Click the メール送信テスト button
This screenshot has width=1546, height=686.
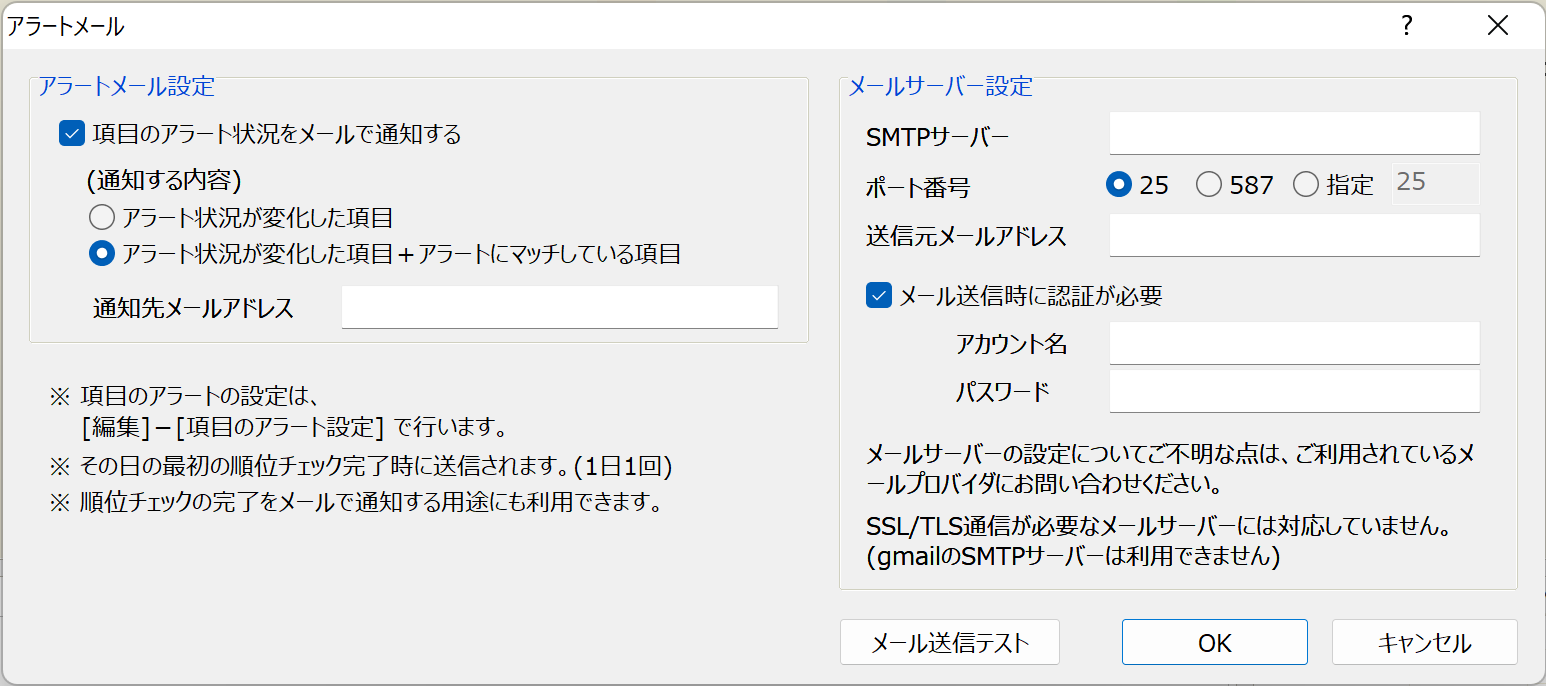point(949,642)
